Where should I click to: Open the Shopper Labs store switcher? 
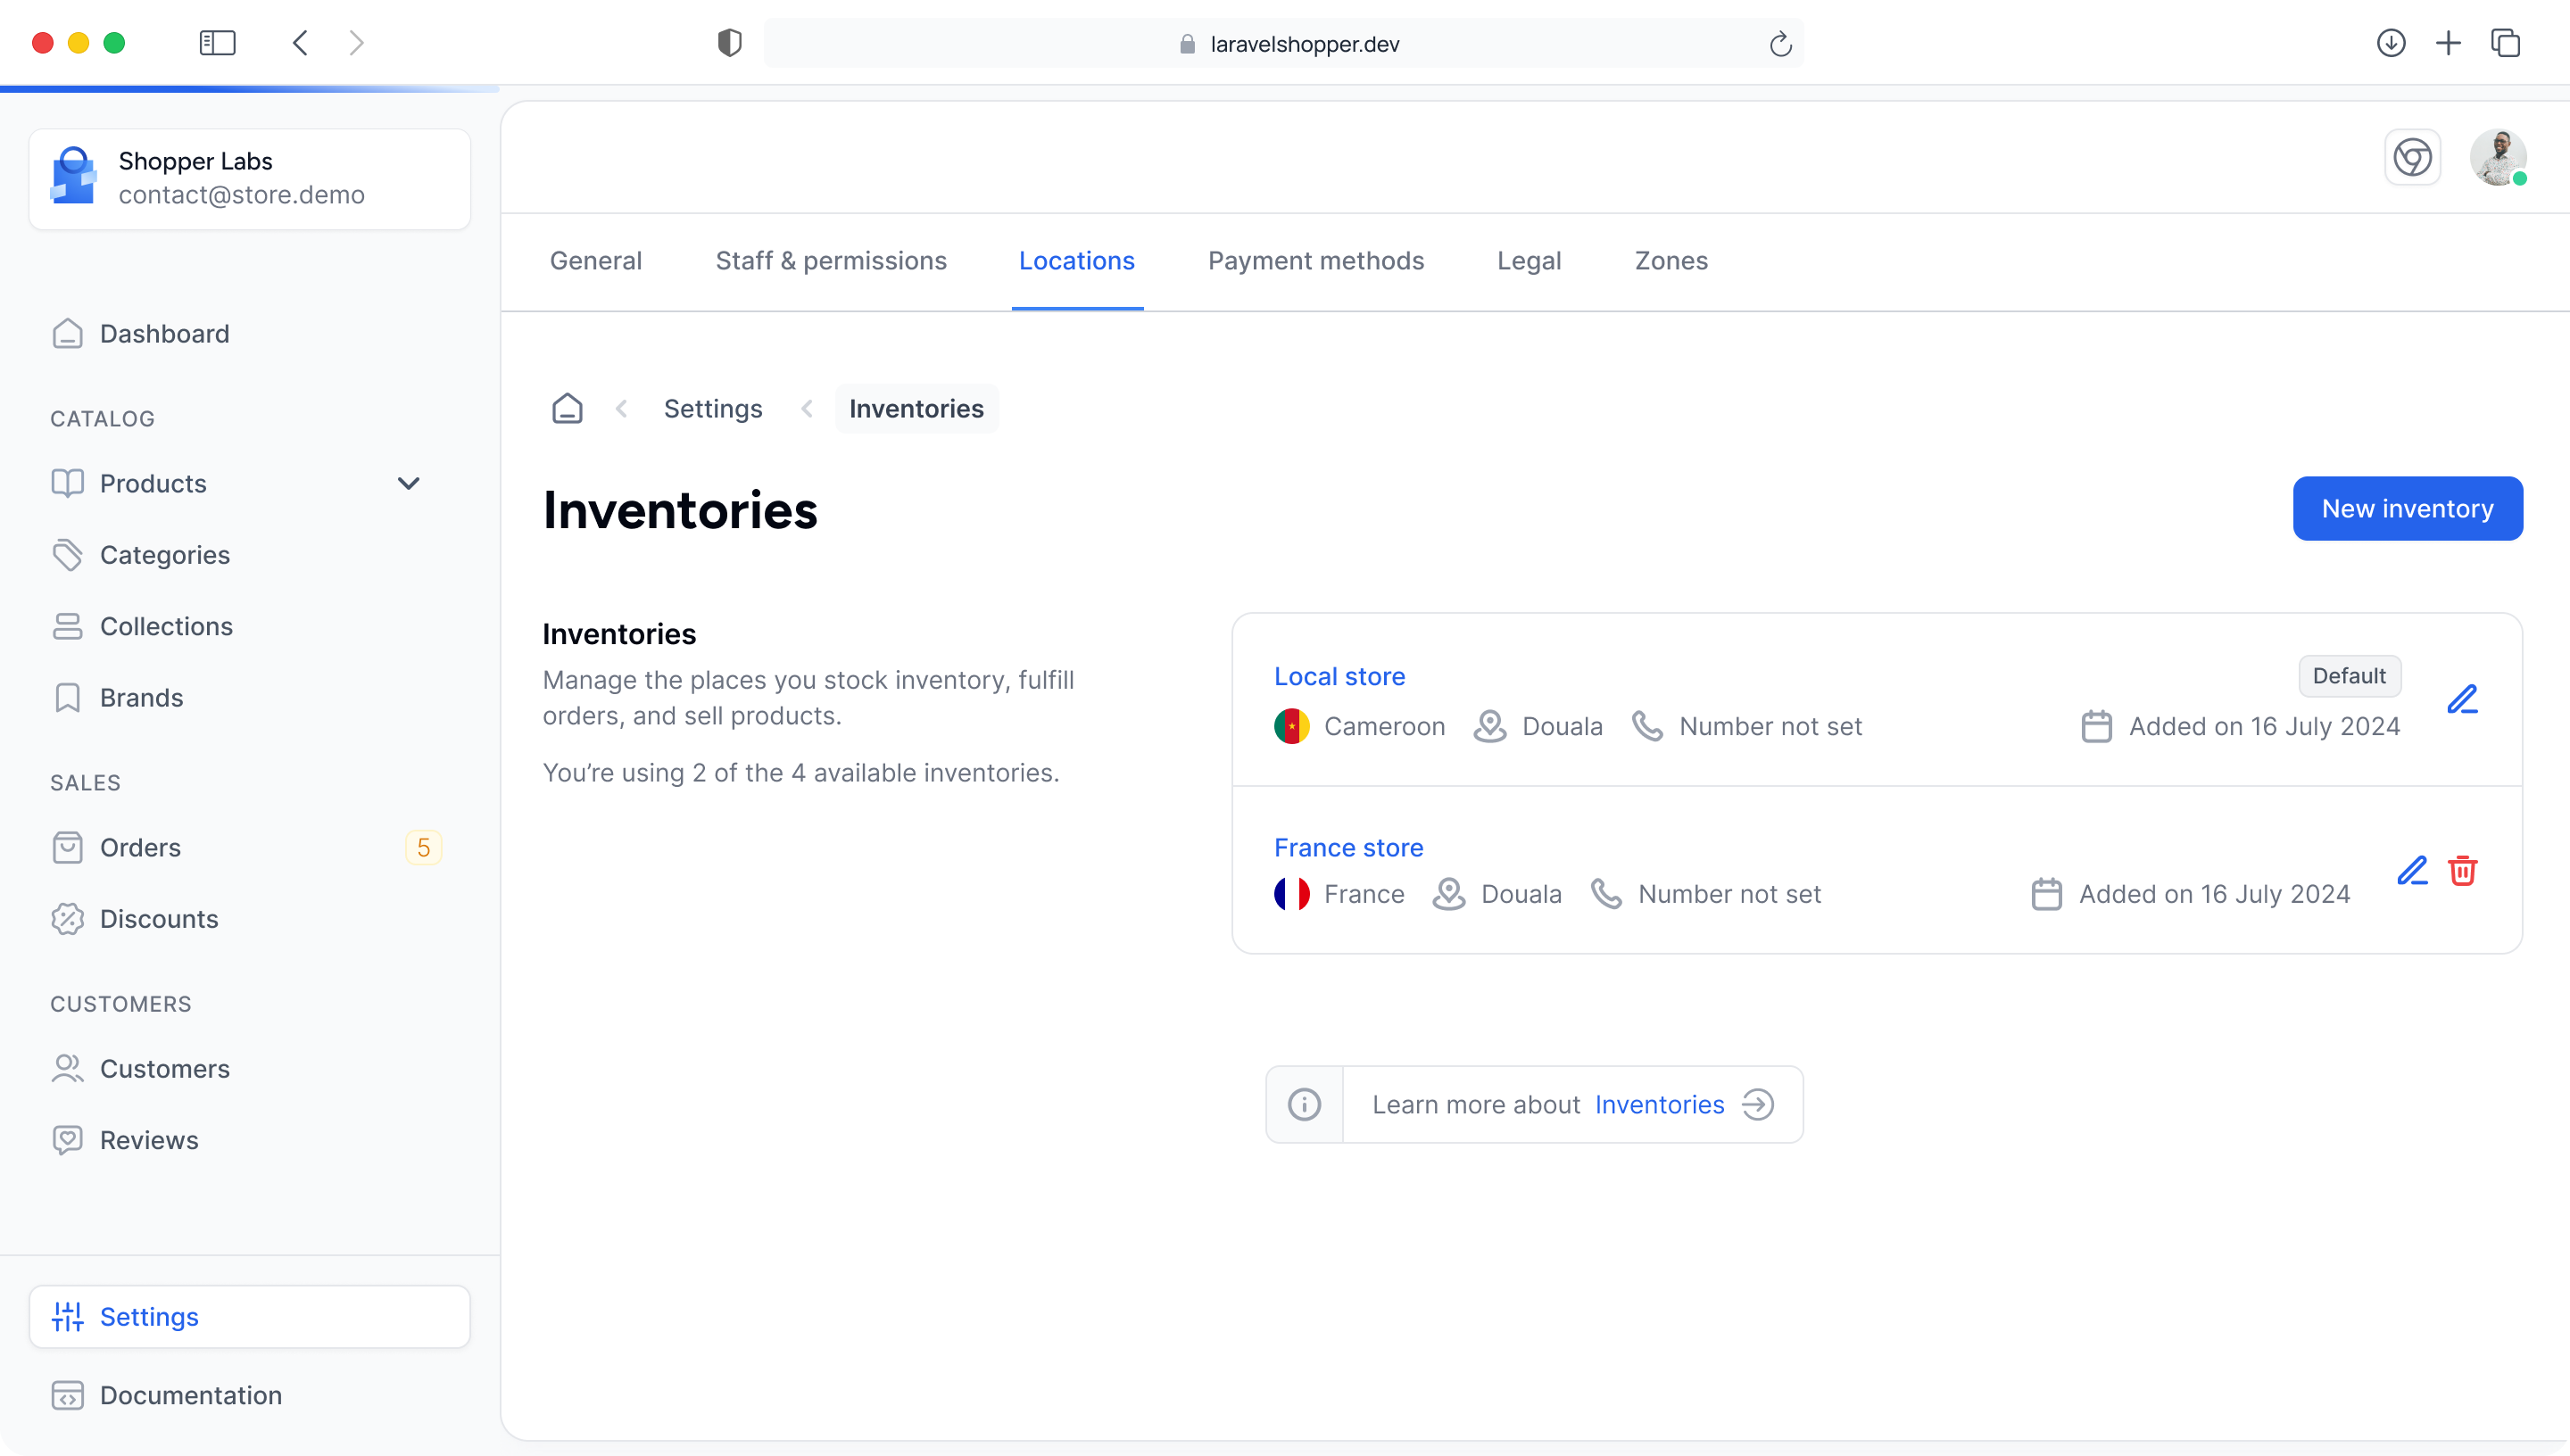[x=249, y=179]
